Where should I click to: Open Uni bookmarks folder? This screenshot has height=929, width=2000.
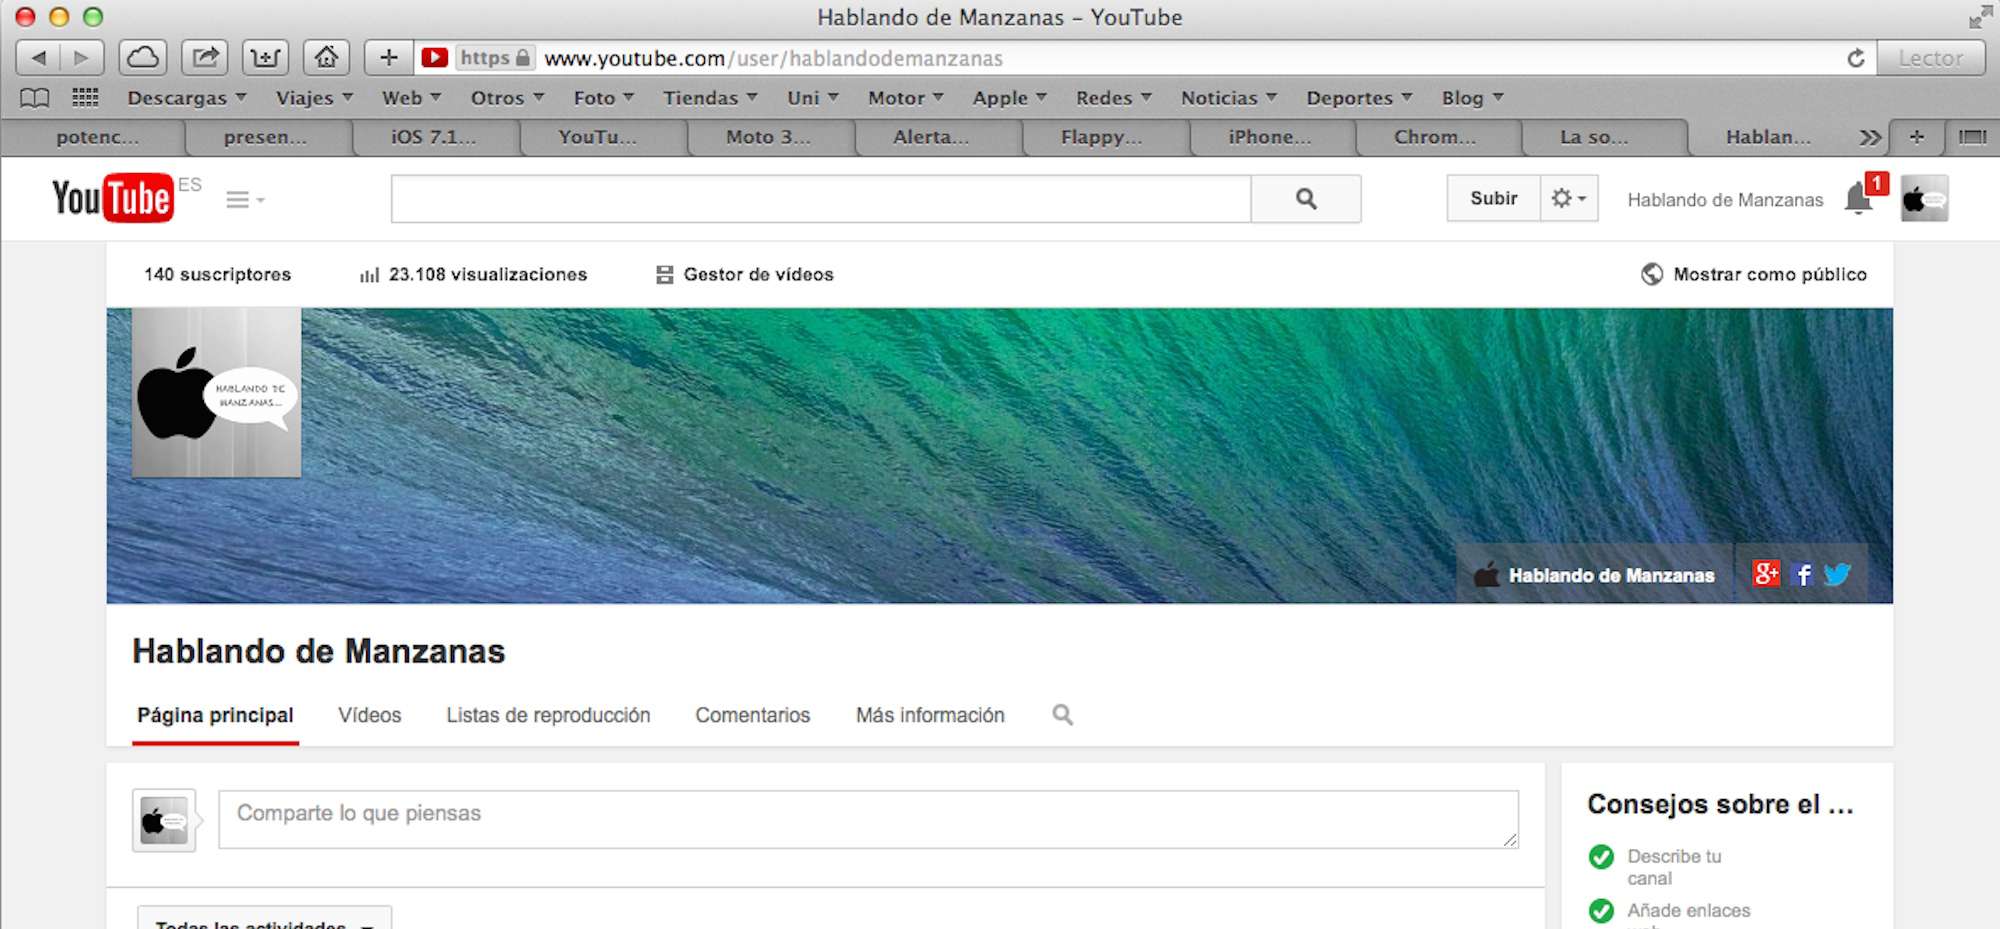812,98
